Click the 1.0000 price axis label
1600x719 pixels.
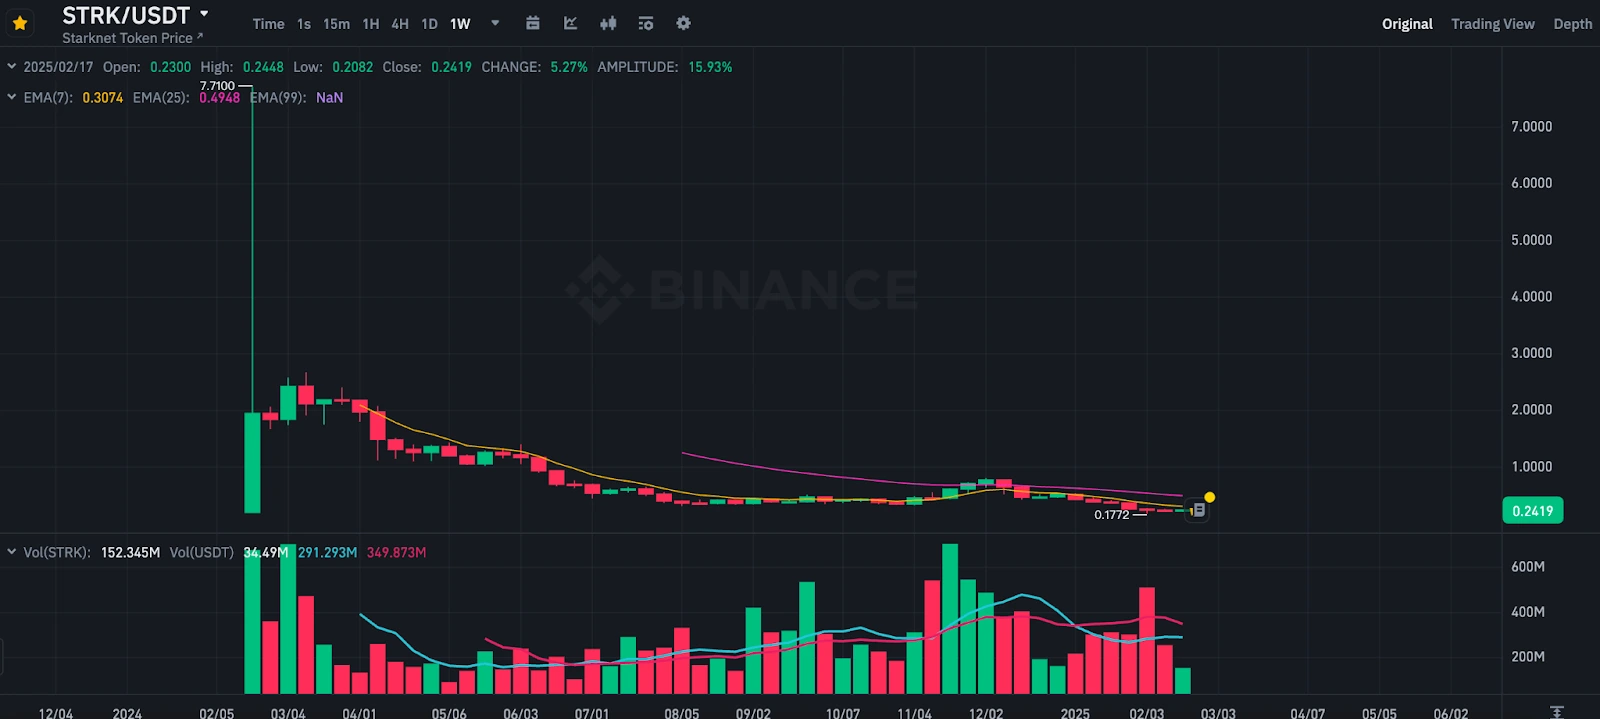pyautogui.click(x=1531, y=467)
